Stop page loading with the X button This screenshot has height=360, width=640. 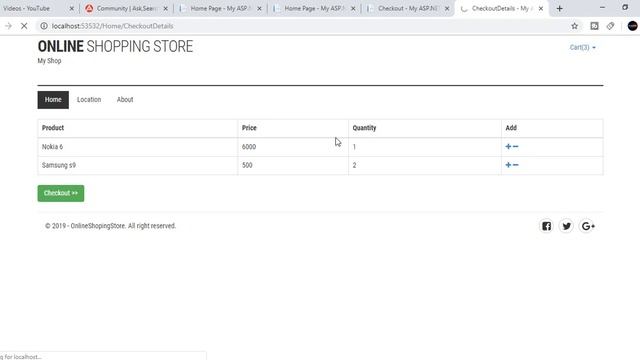click(24, 26)
